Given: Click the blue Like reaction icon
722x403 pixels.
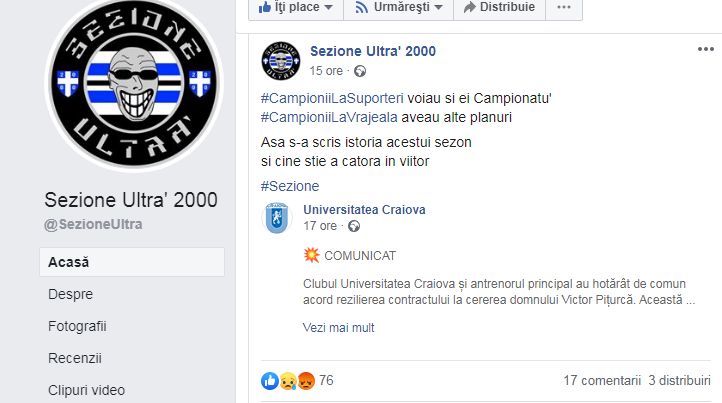Looking at the screenshot, I should pyautogui.click(x=270, y=380).
